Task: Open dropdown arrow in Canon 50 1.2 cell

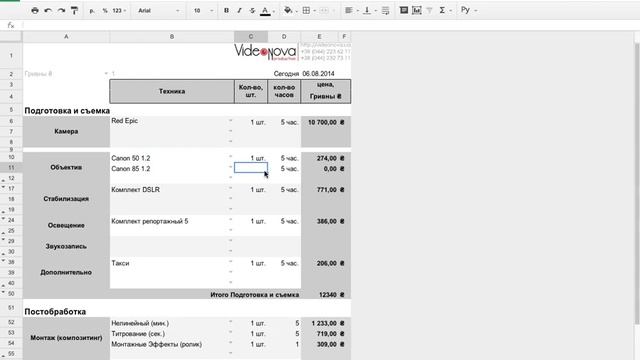Action: (230, 156)
